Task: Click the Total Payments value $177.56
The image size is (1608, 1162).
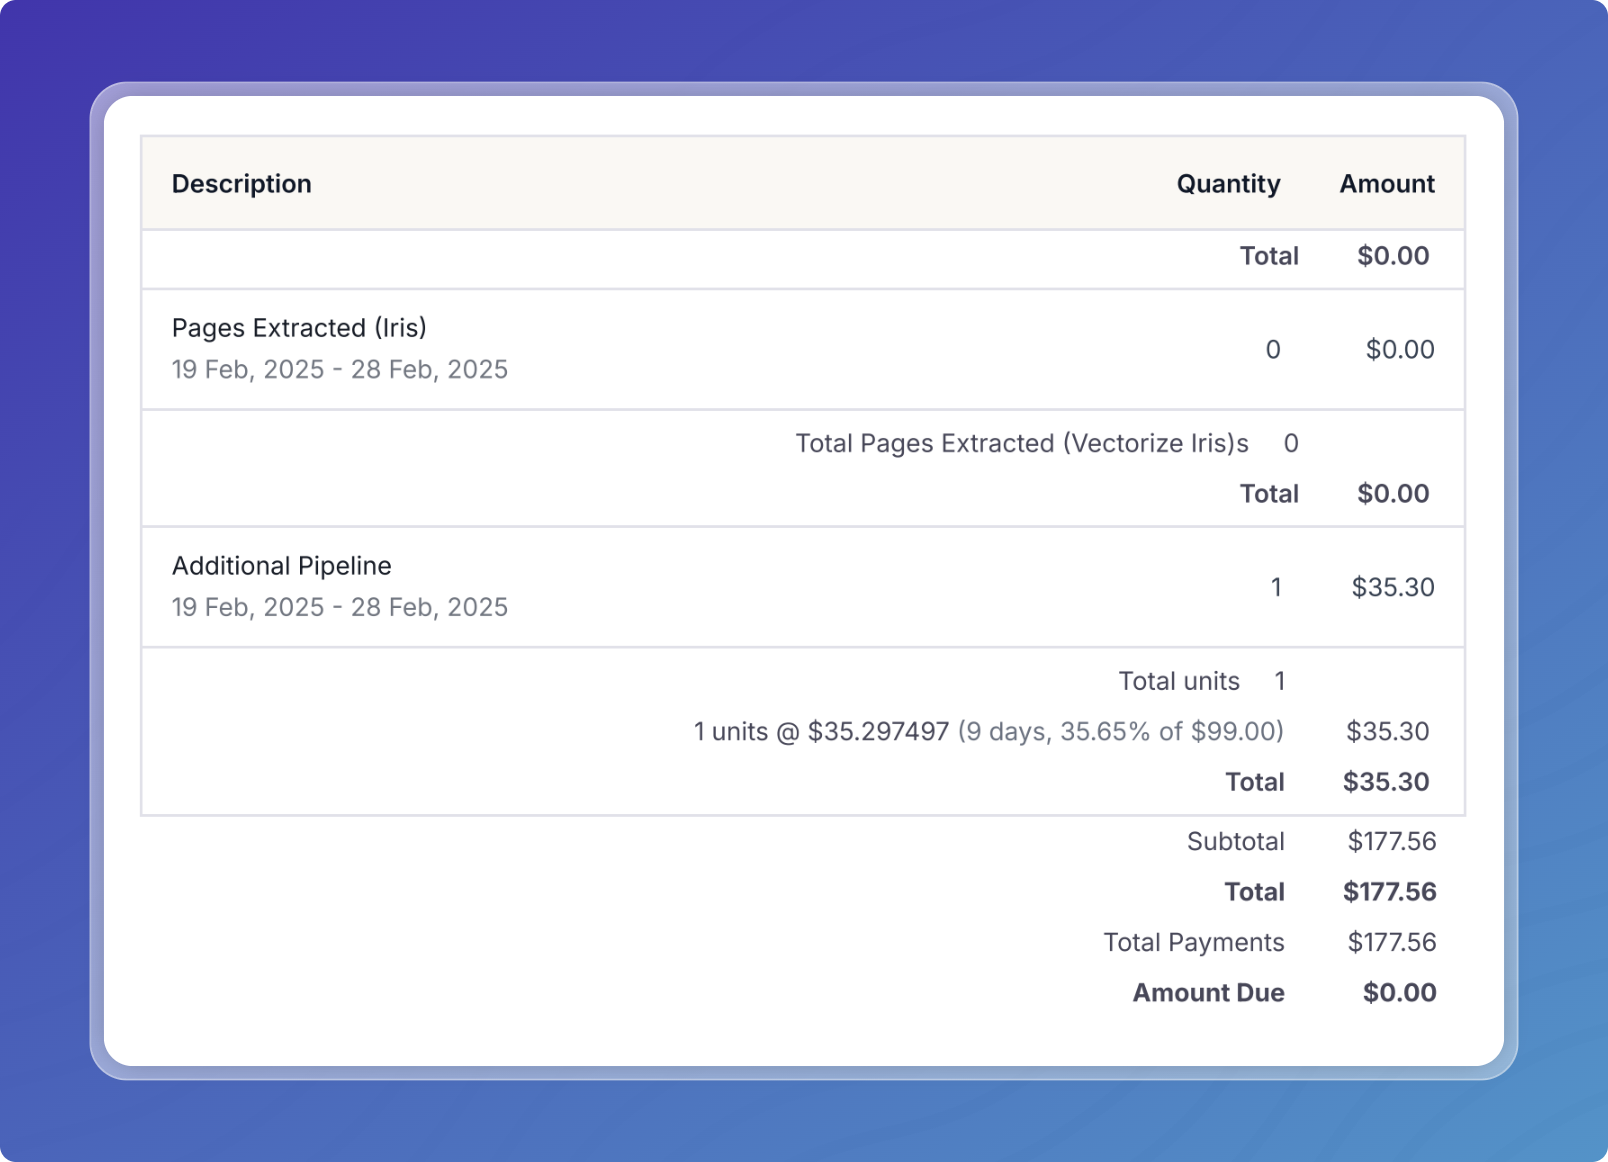Action: point(1392,943)
